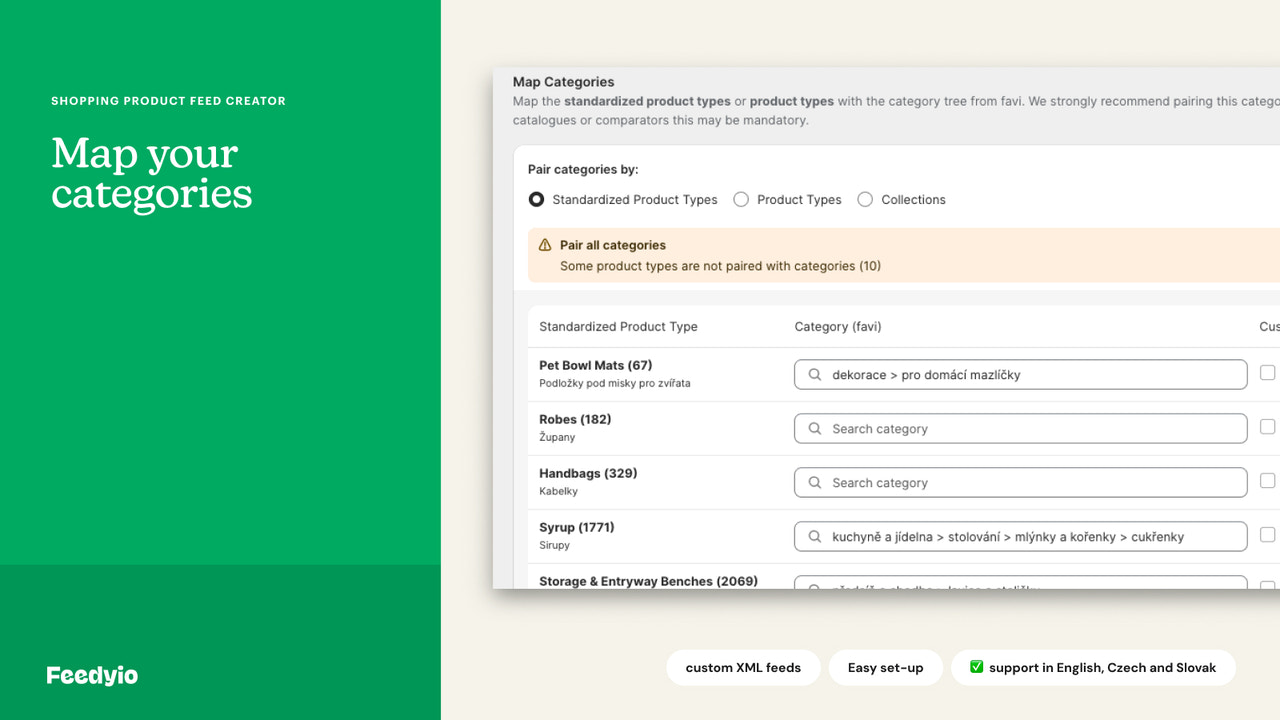1280x720 pixels.
Task: Click the warning triangle in the Pair all categories banner
Action: pos(545,244)
